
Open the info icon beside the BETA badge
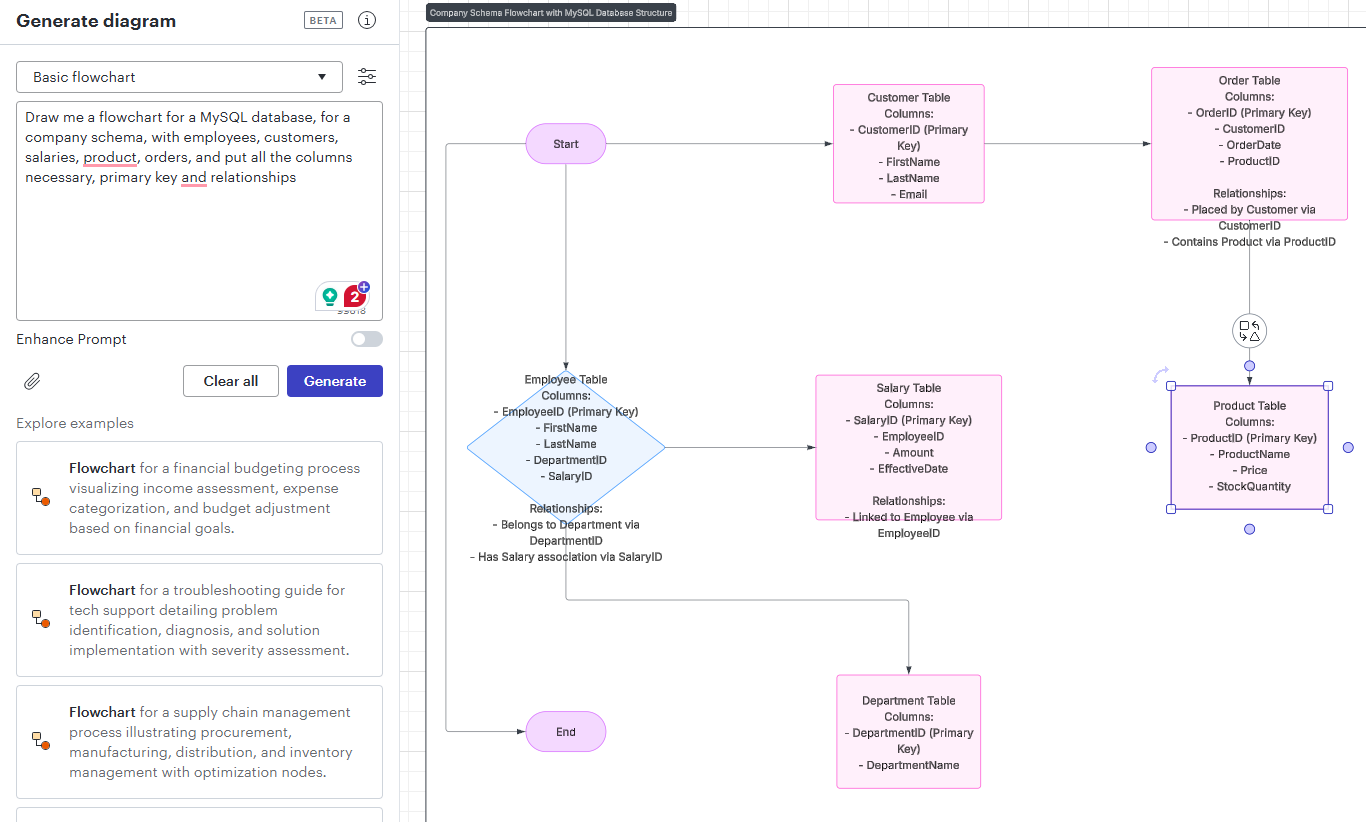point(368,21)
